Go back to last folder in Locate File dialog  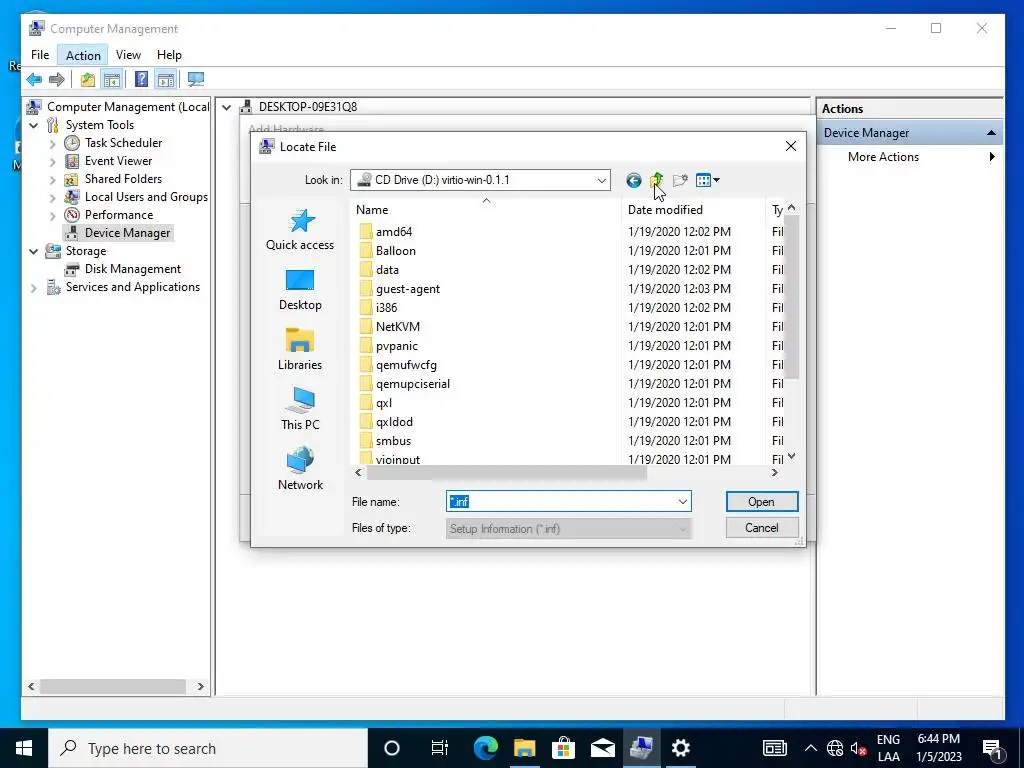click(633, 180)
